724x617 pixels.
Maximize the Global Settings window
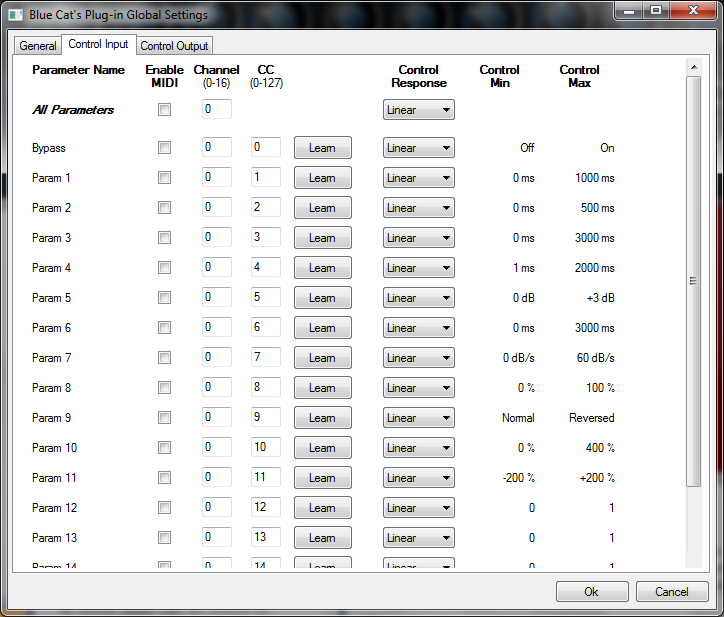point(656,10)
